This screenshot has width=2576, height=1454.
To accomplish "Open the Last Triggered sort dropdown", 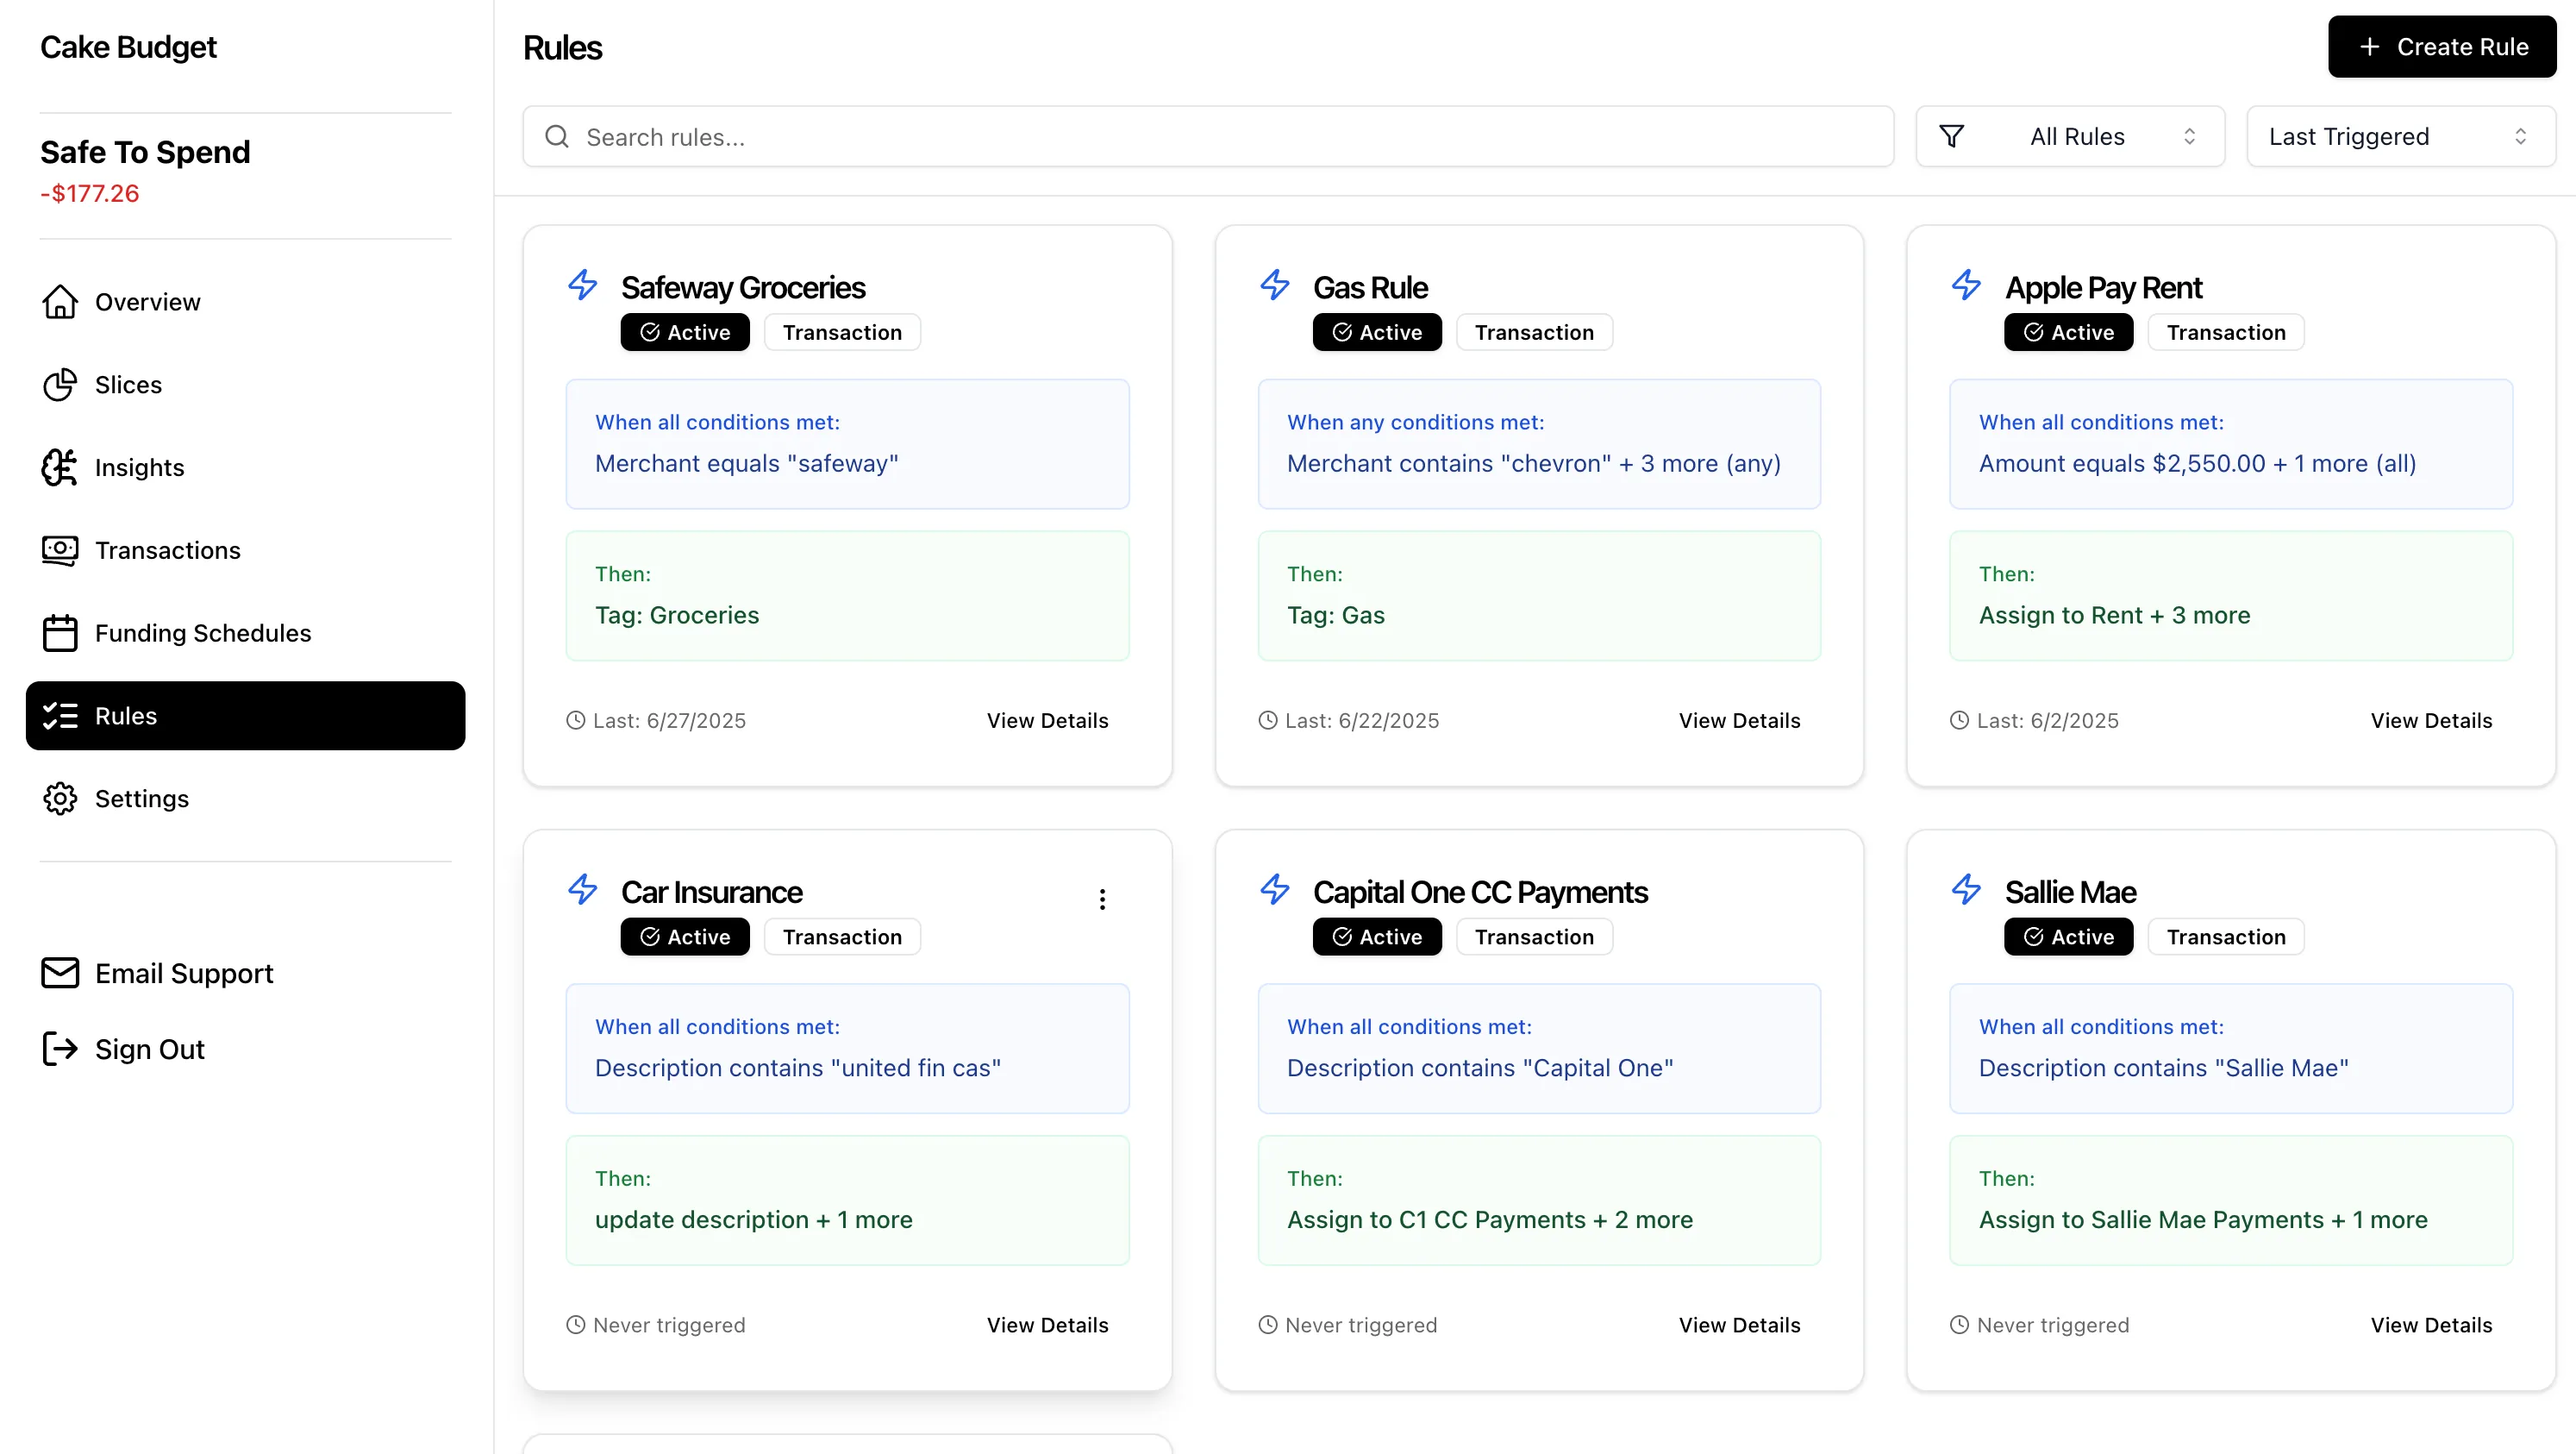I will click(x=2400, y=136).
